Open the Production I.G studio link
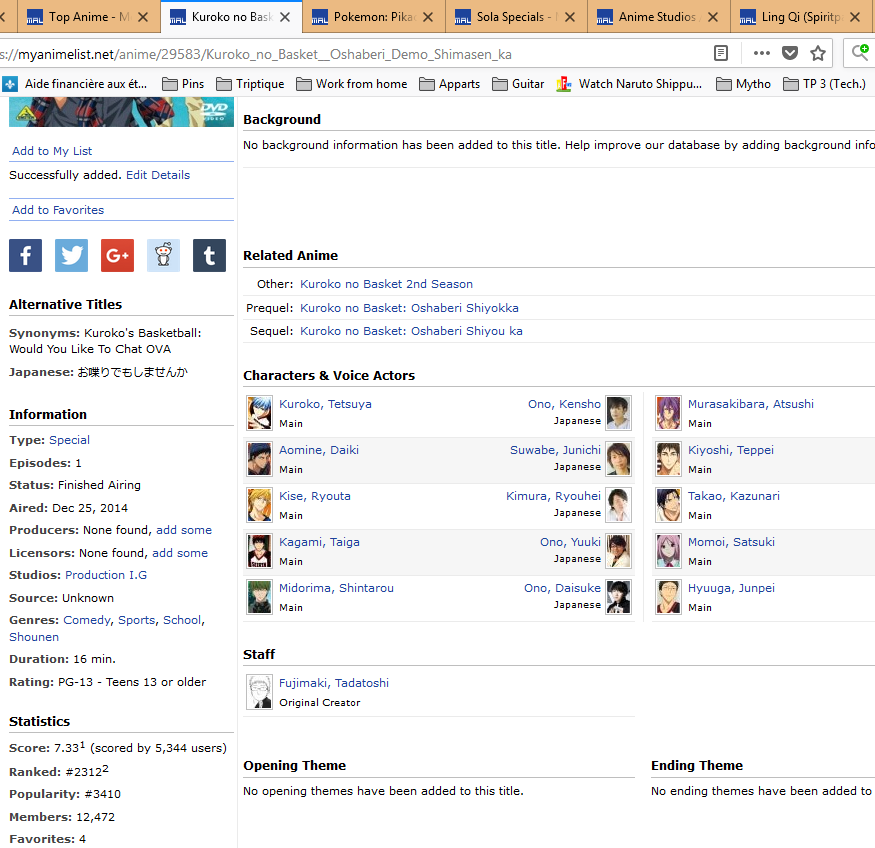Viewport: 875px width, 848px height. tap(106, 575)
